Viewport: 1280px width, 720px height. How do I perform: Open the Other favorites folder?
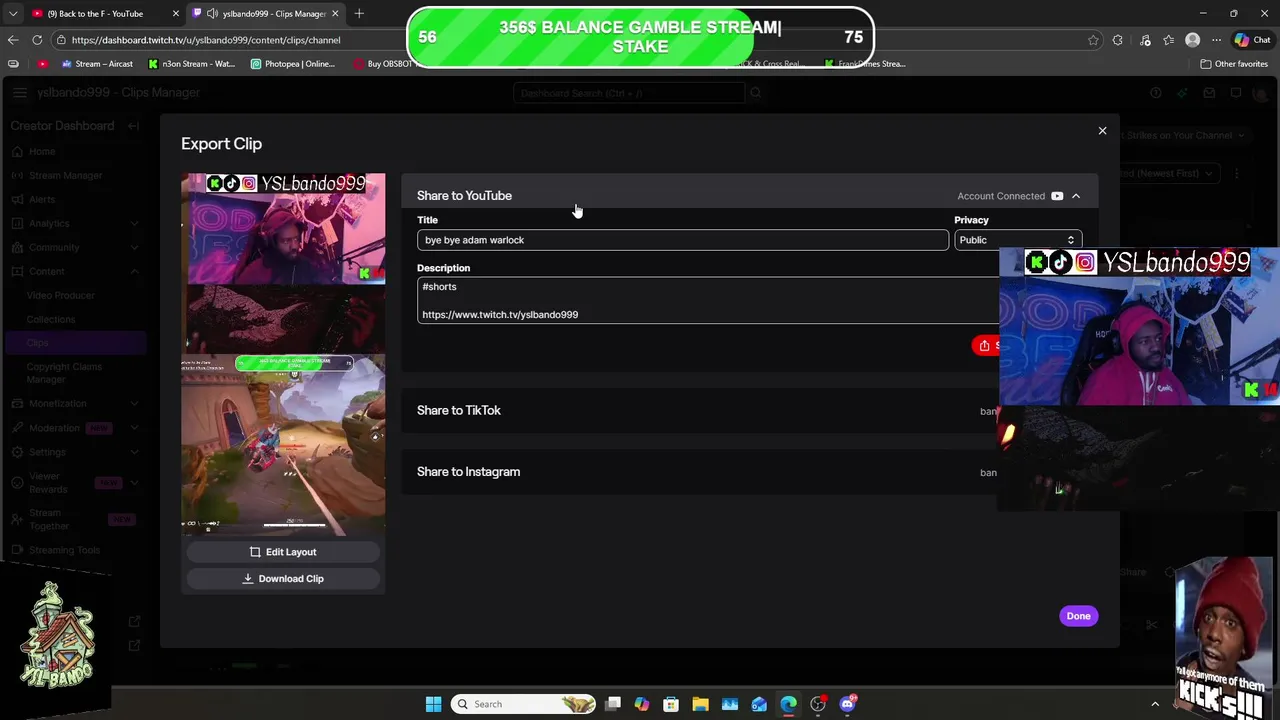pyautogui.click(x=1234, y=64)
